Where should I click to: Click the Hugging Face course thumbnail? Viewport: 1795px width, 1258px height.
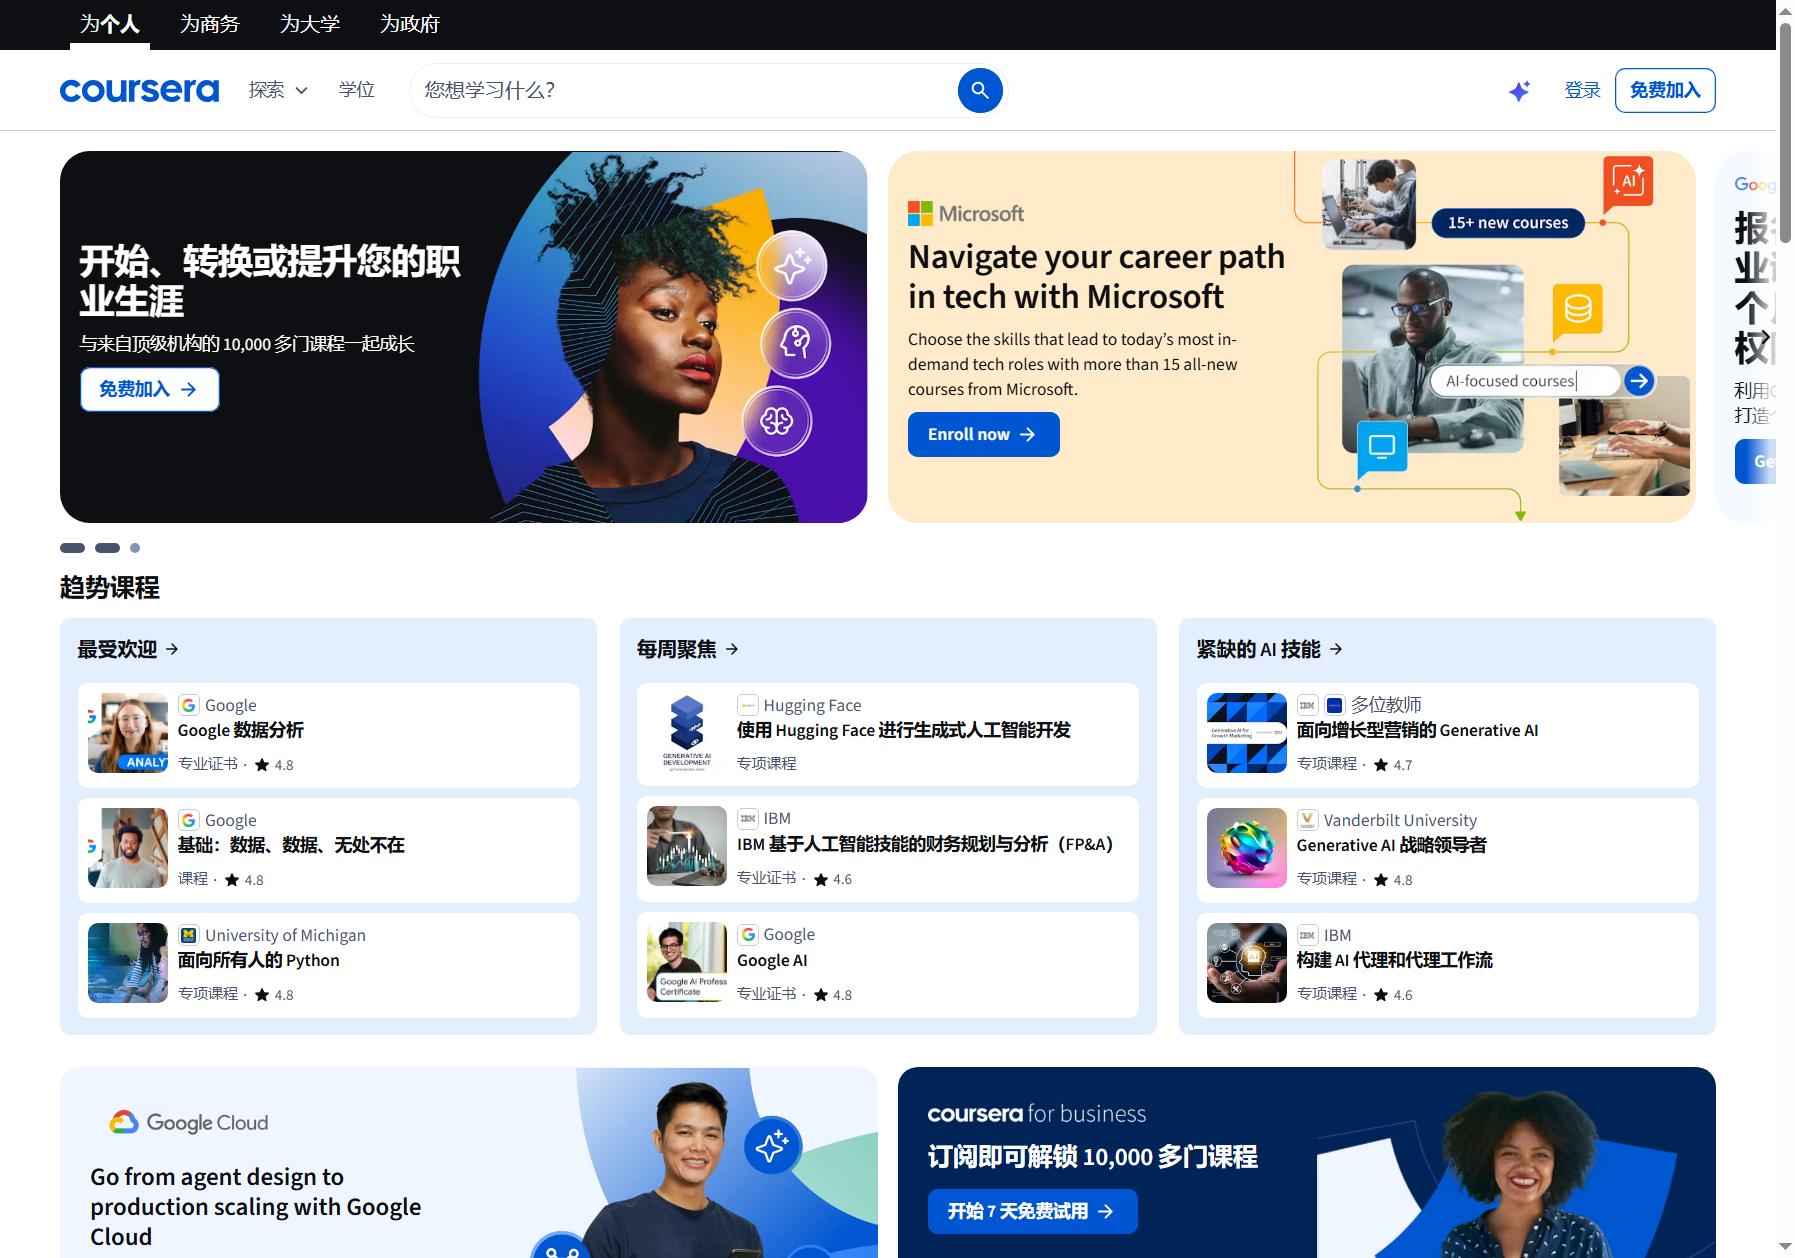(687, 733)
